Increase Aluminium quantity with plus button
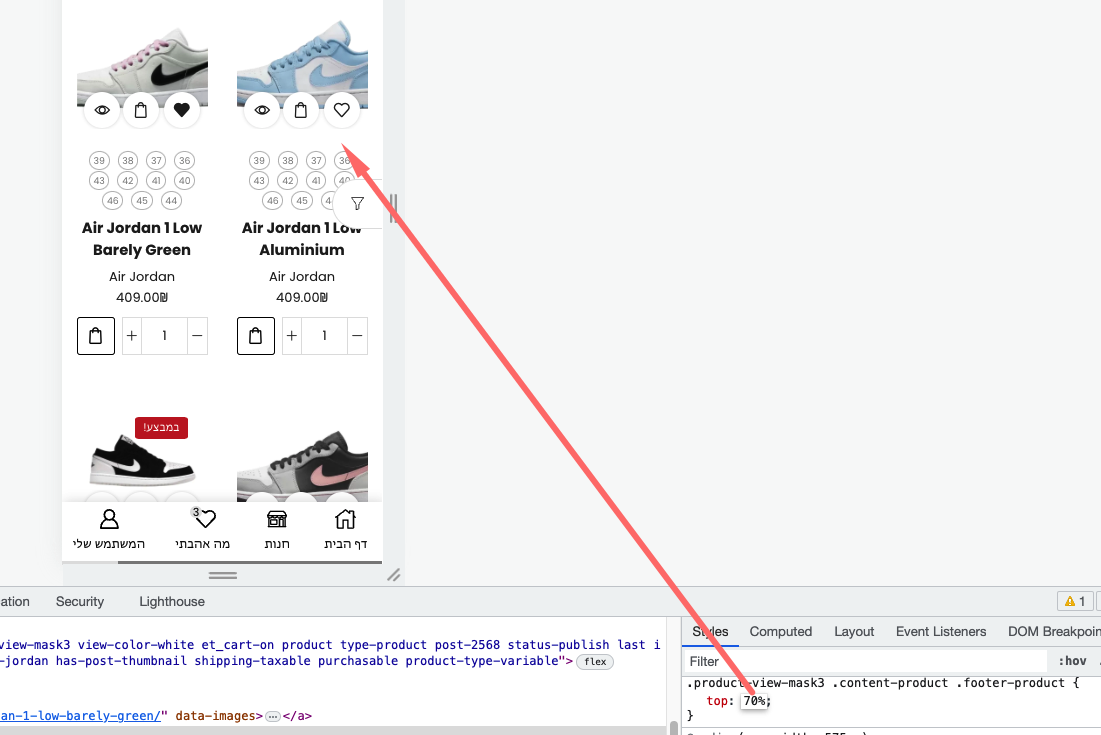1101x735 pixels. tap(292, 336)
